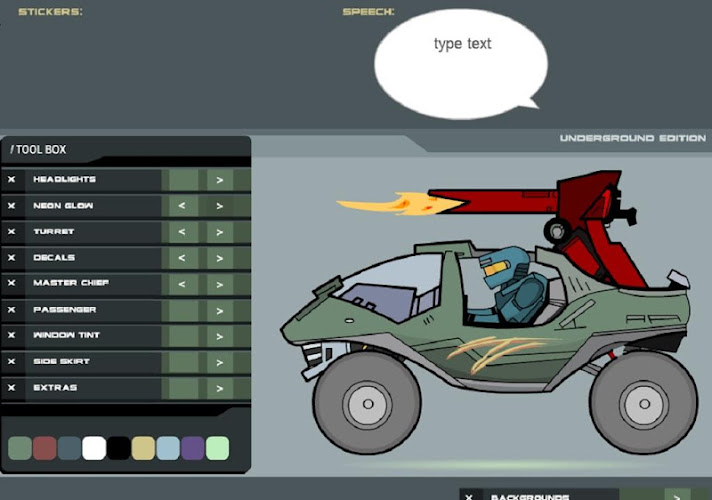Viewport: 712px width, 500px height.
Task: Pick the olive green color swatch
Action: [20, 448]
